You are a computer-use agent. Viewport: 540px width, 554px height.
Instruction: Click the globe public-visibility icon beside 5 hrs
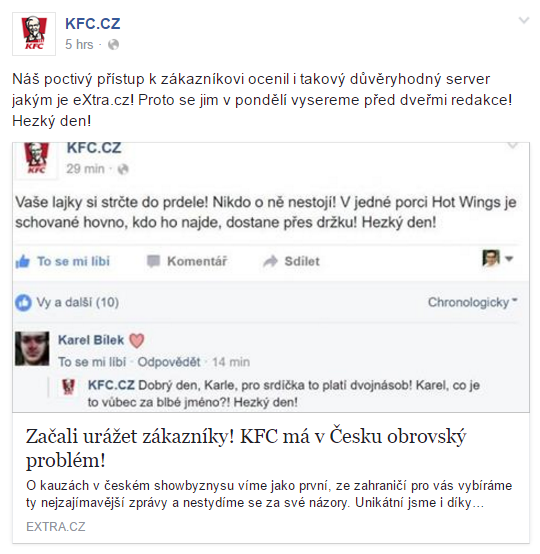(x=113, y=45)
